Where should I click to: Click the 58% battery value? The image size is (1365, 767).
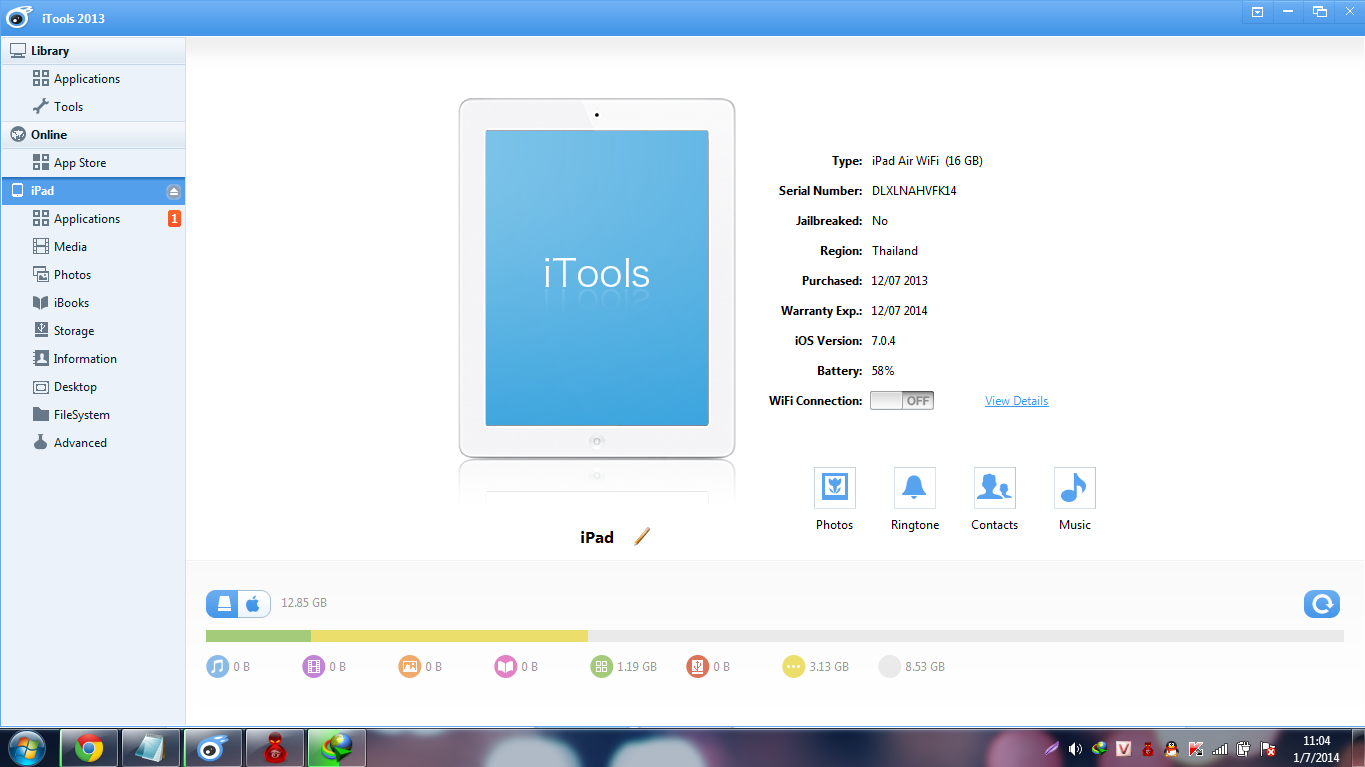[883, 371]
